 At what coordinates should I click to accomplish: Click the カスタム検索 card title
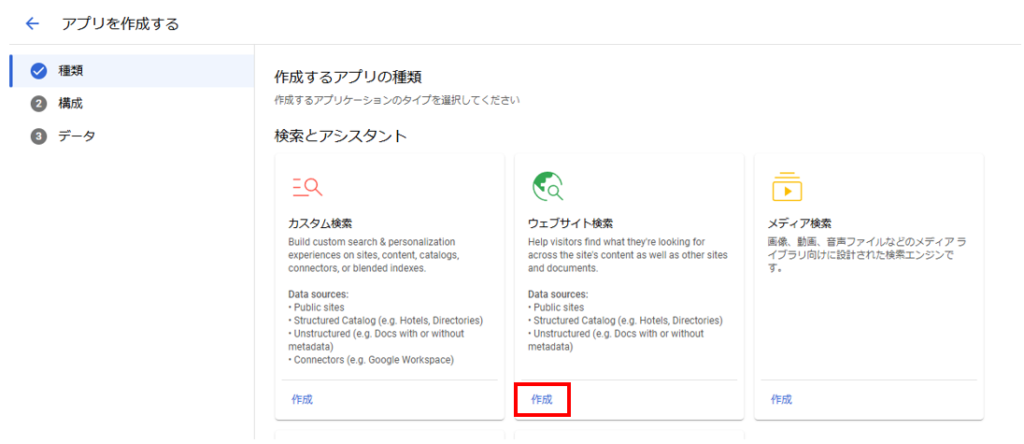pos(319,222)
